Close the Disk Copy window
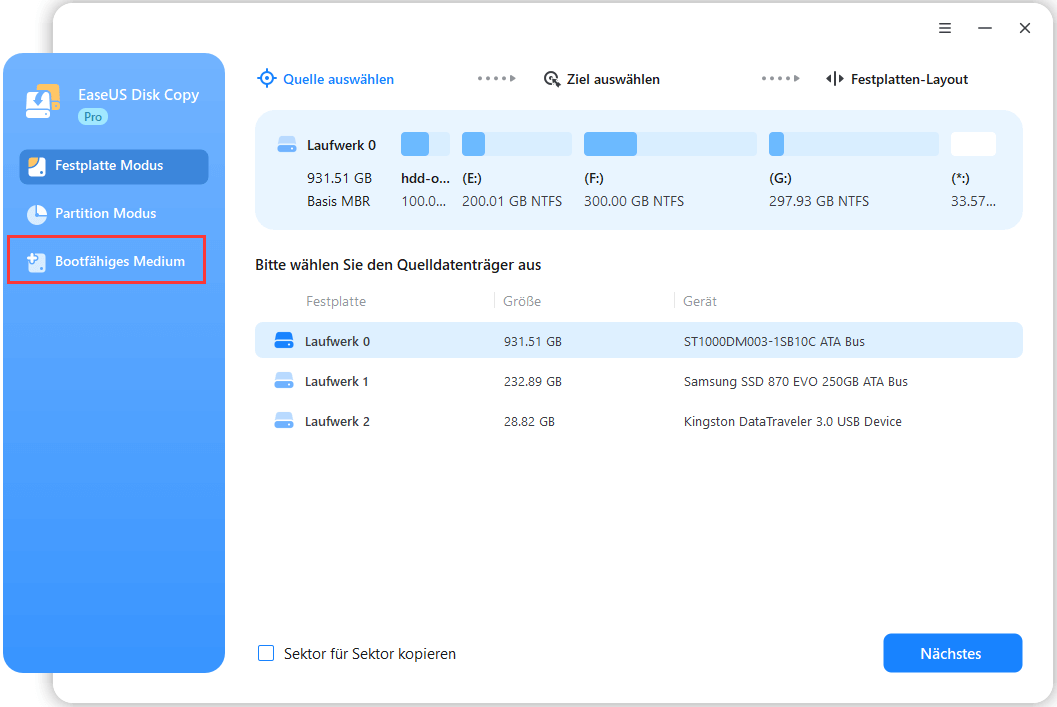 [1025, 28]
